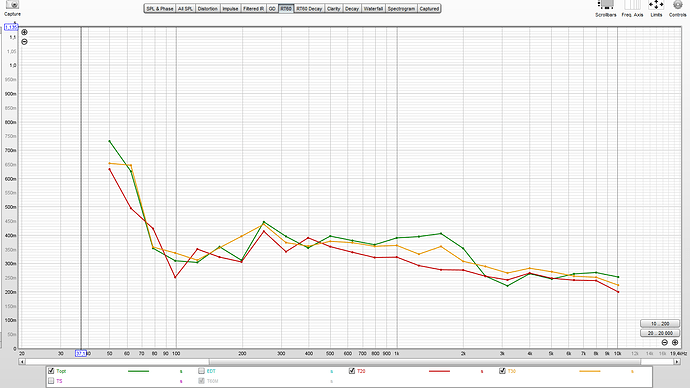Viewport: 690px width, 388px height.
Task: Click the horizontal scrollbar right arrow
Action: click(x=677, y=362)
